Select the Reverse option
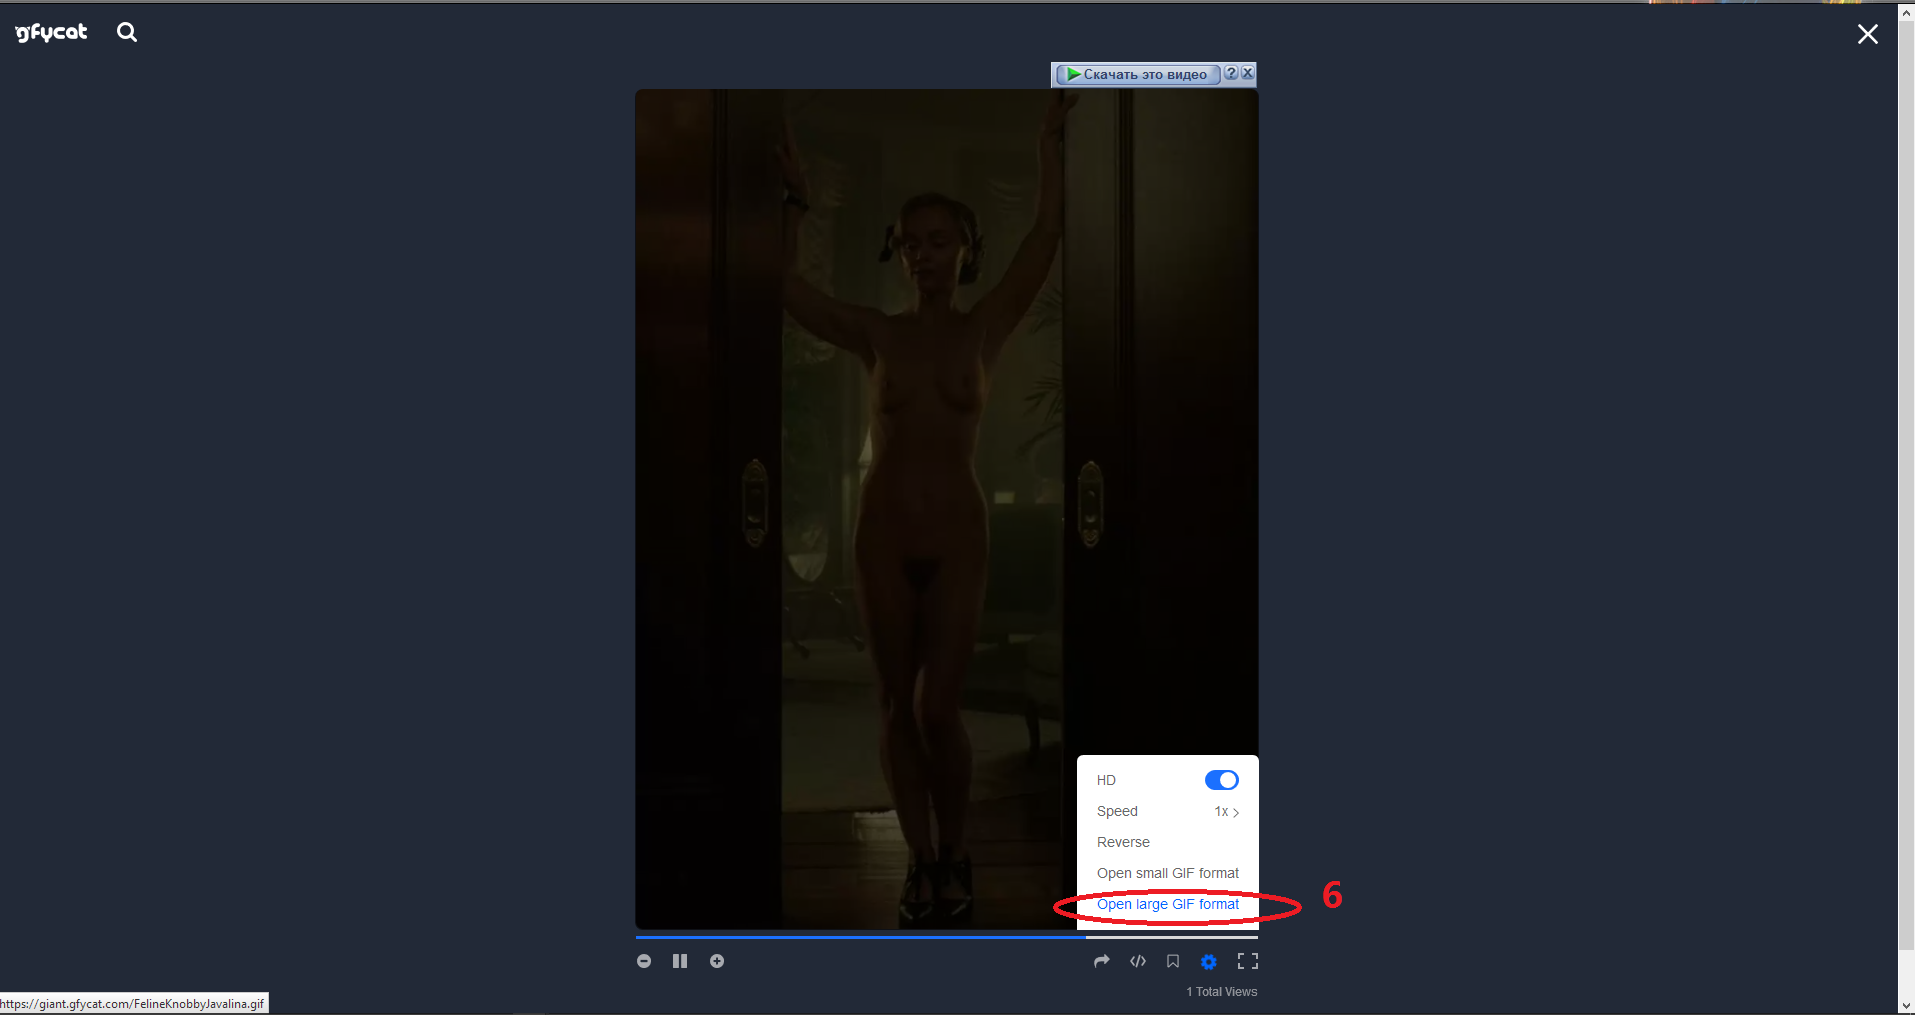This screenshot has height=1015, width=1915. (x=1123, y=842)
